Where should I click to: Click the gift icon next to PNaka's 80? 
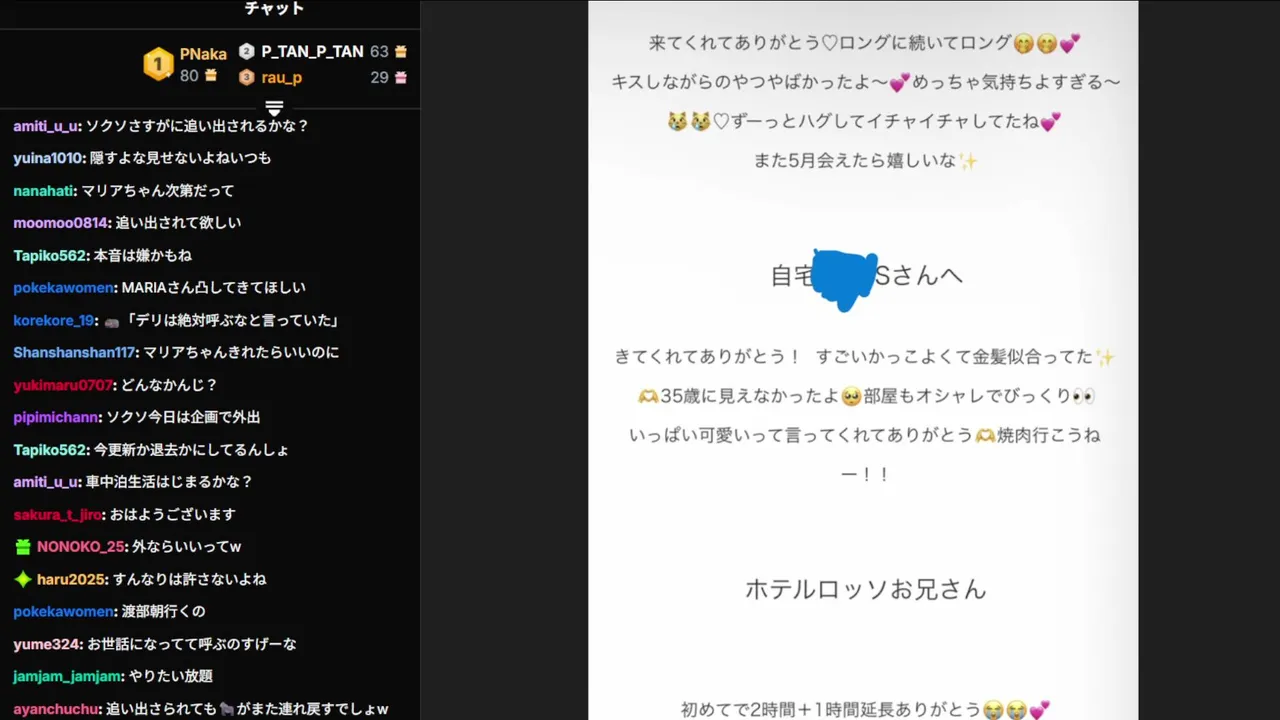point(211,75)
